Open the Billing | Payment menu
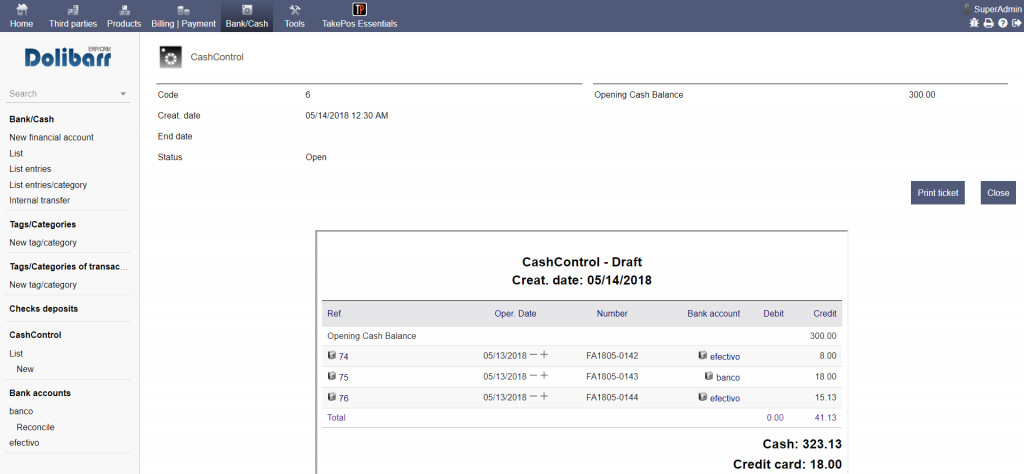 click(x=183, y=16)
